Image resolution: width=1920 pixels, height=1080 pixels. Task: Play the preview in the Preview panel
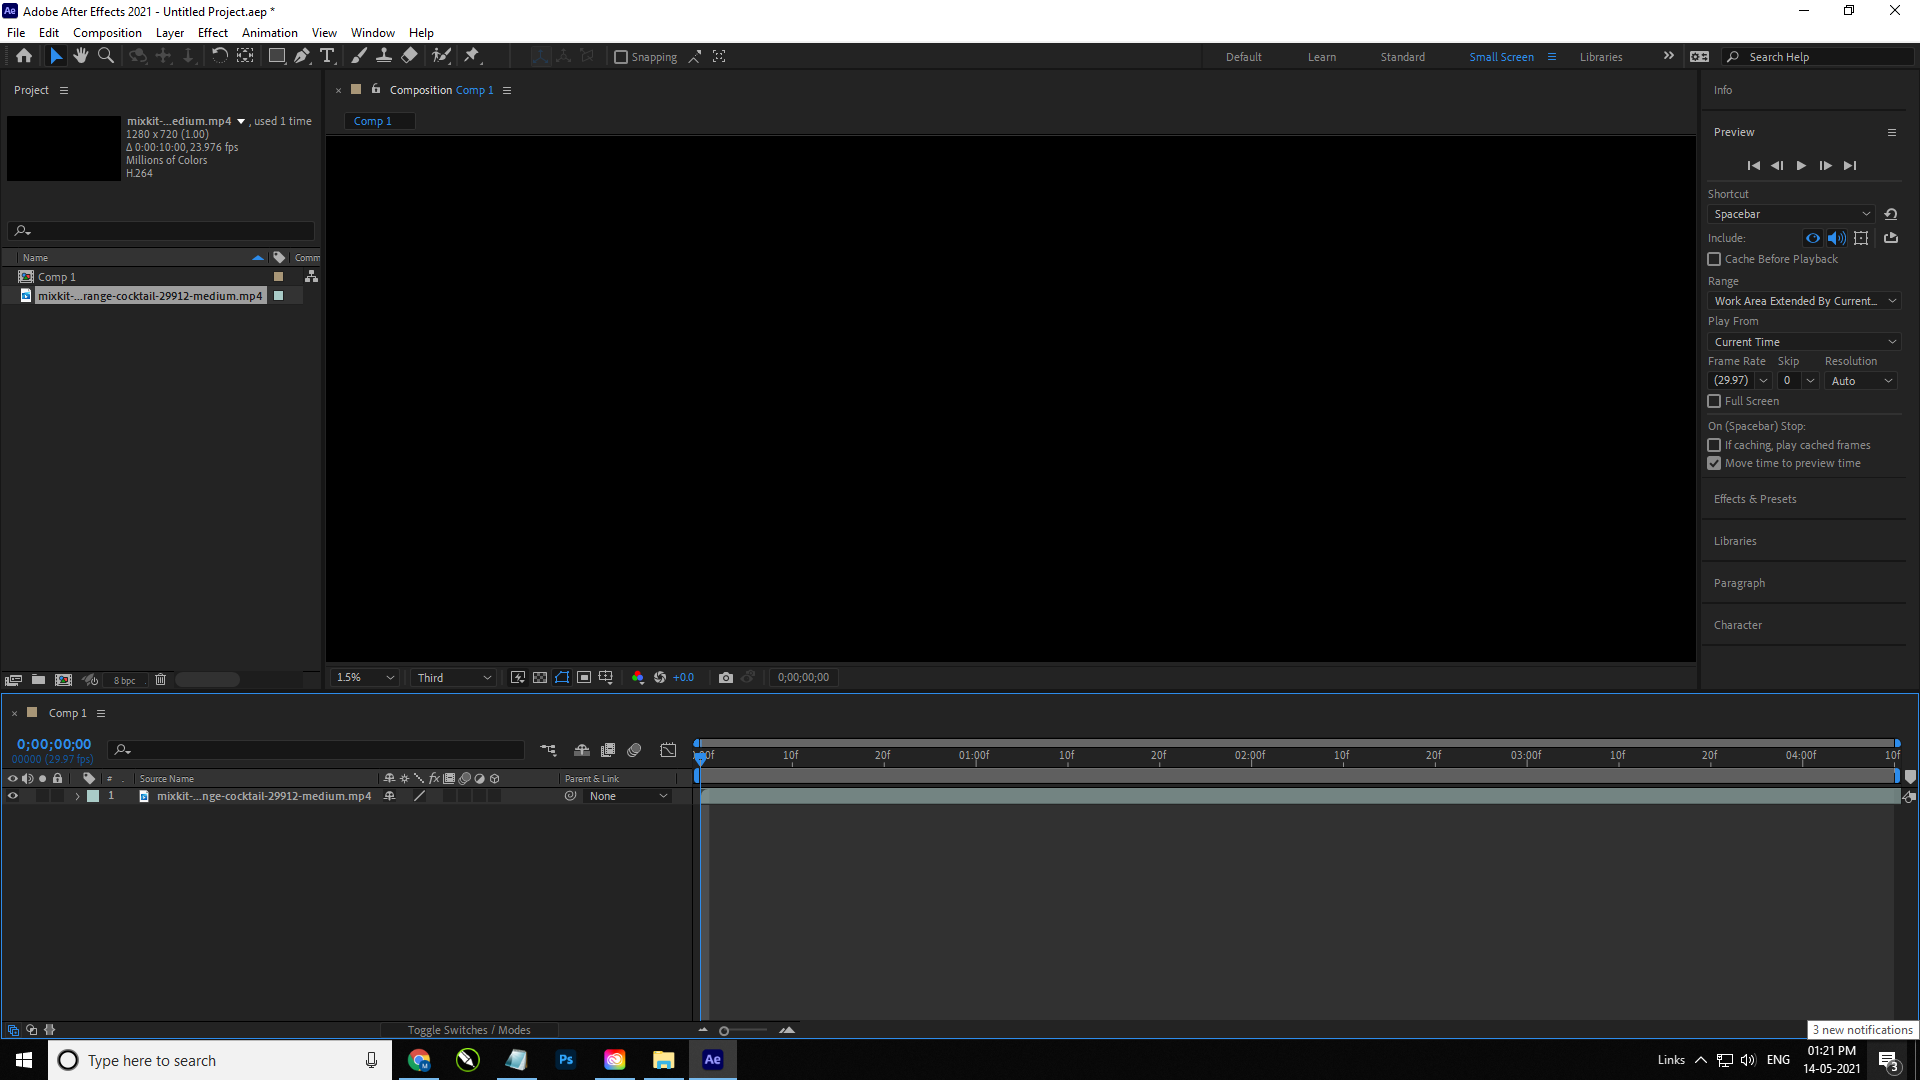click(x=1801, y=165)
